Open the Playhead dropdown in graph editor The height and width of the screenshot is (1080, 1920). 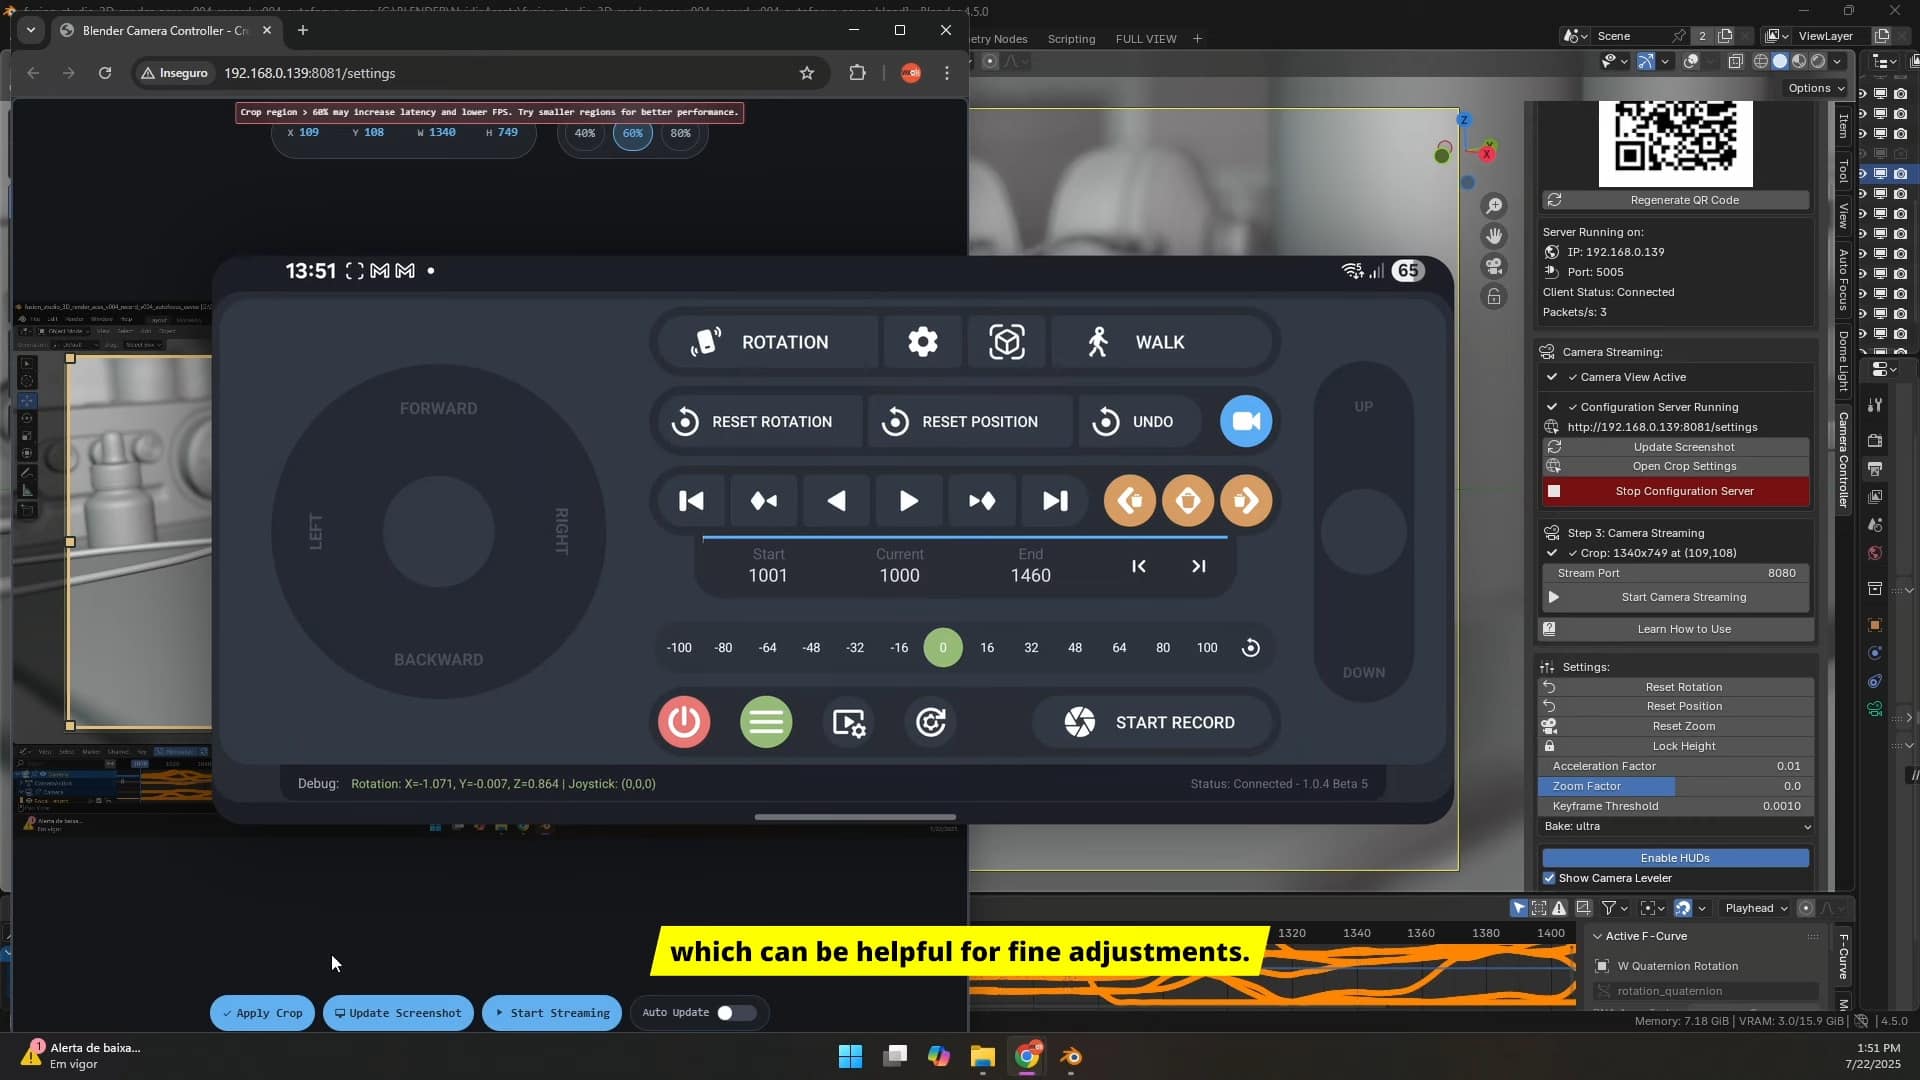[x=1756, y=908]
